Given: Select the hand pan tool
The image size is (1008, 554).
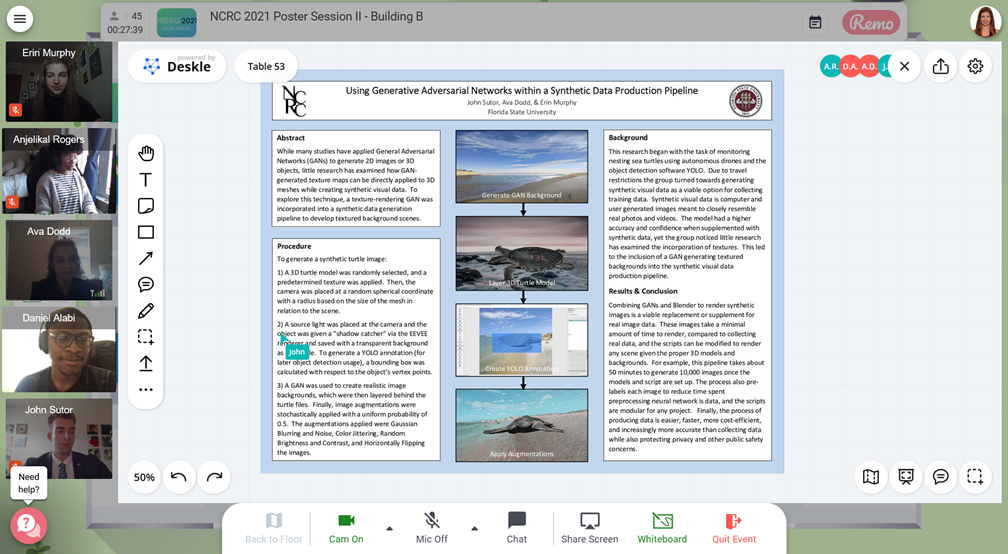Looking at the screenshot, I should [x=146, y=153].
